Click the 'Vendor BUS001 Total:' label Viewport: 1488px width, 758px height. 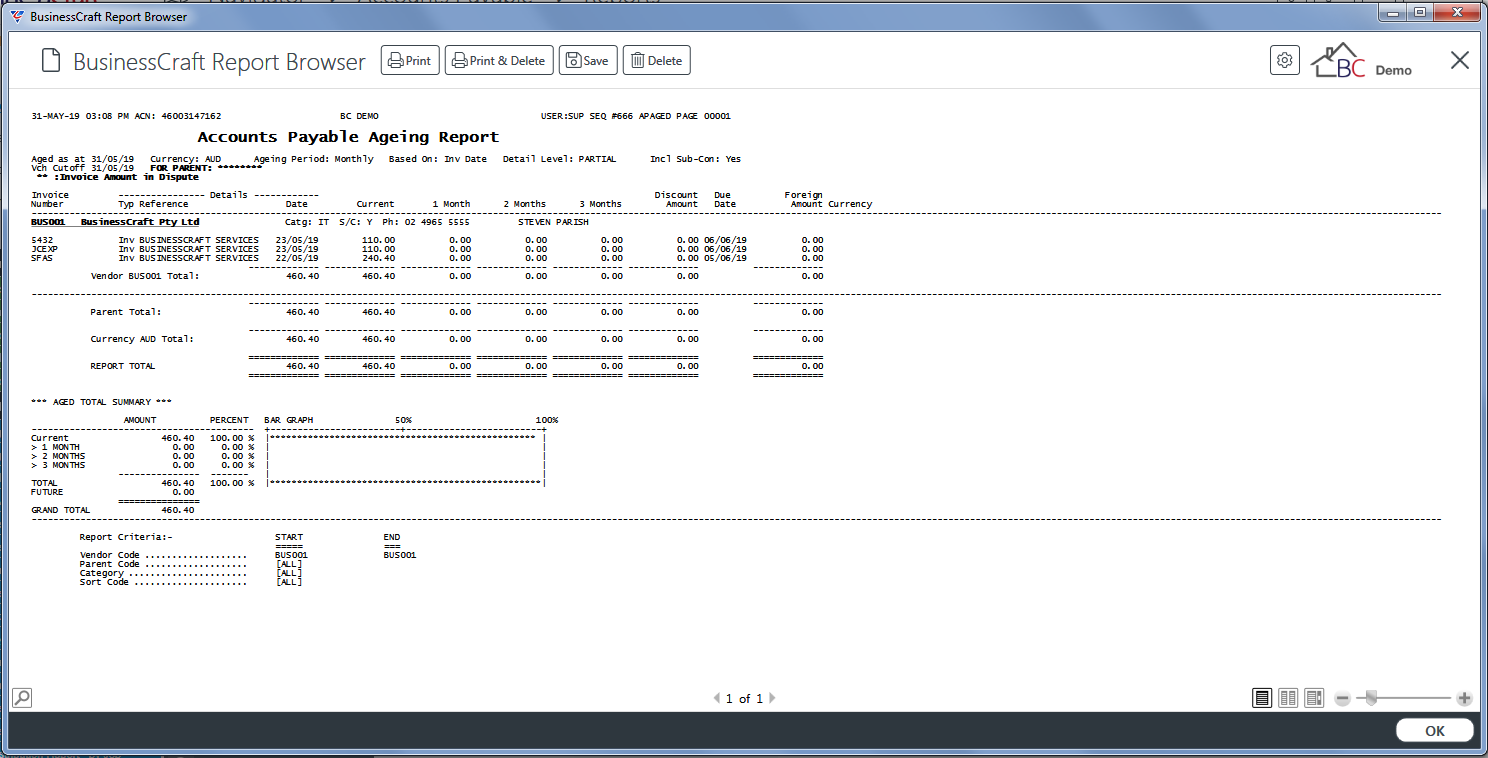coord(145,276)
